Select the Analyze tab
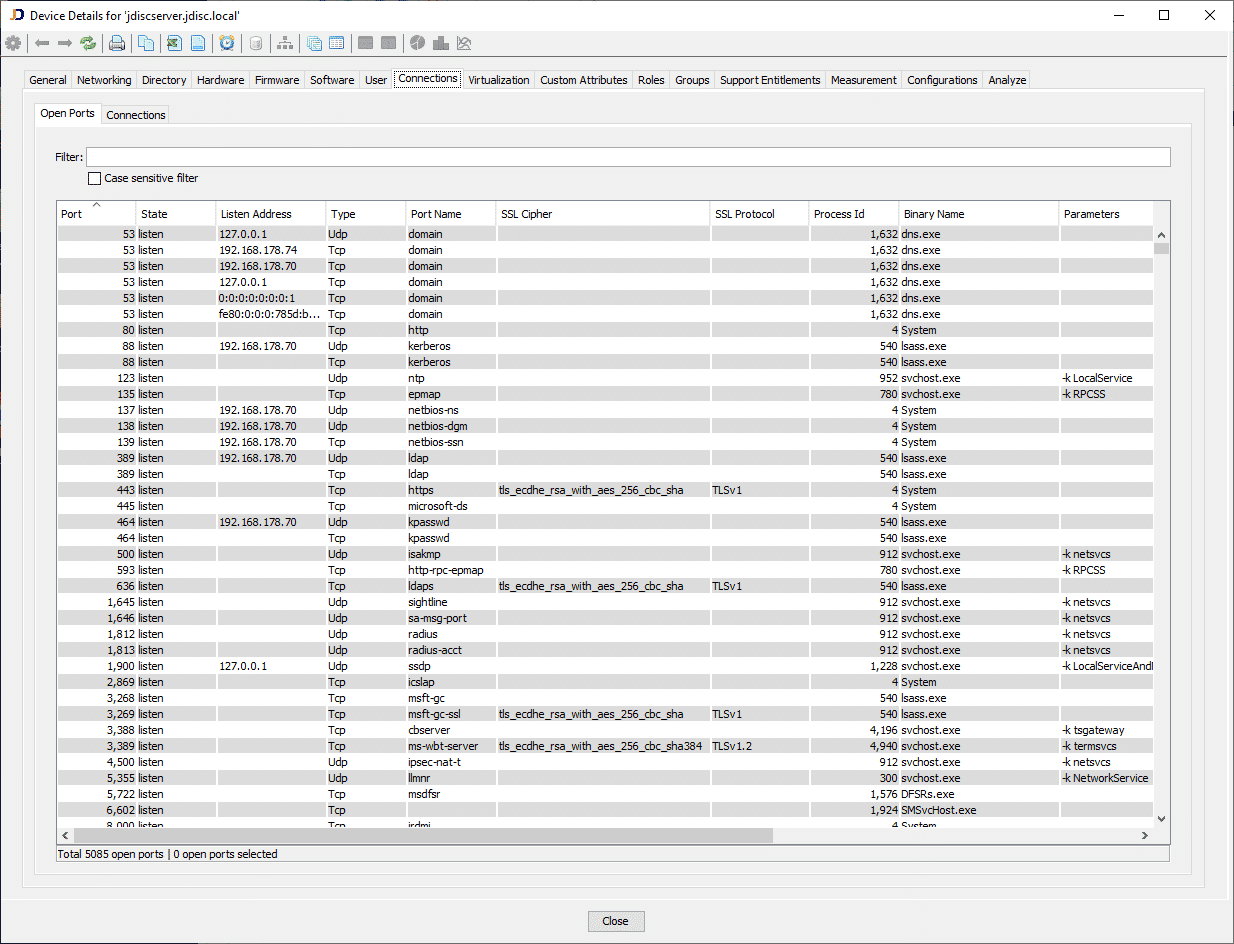The width and height of the screenshot is (1234, 944). [1006, 79]
